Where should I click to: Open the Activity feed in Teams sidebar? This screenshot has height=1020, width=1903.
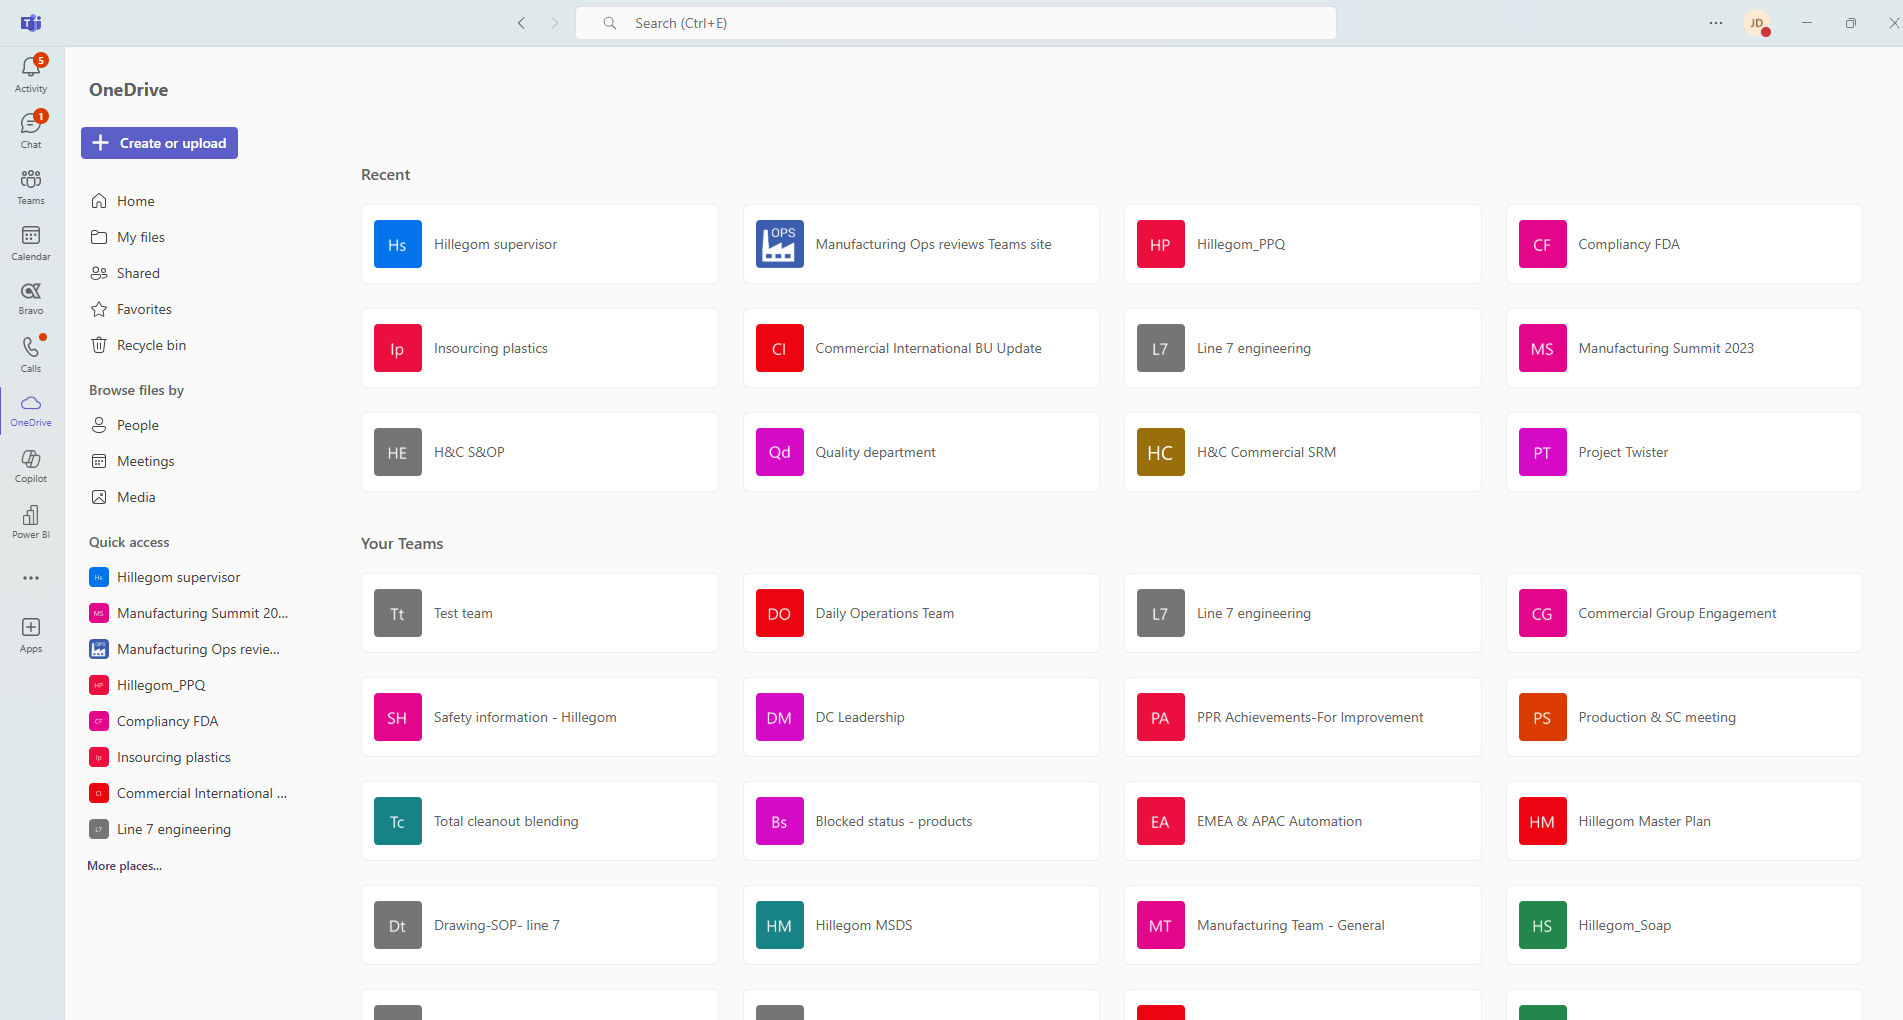(31, 74)
